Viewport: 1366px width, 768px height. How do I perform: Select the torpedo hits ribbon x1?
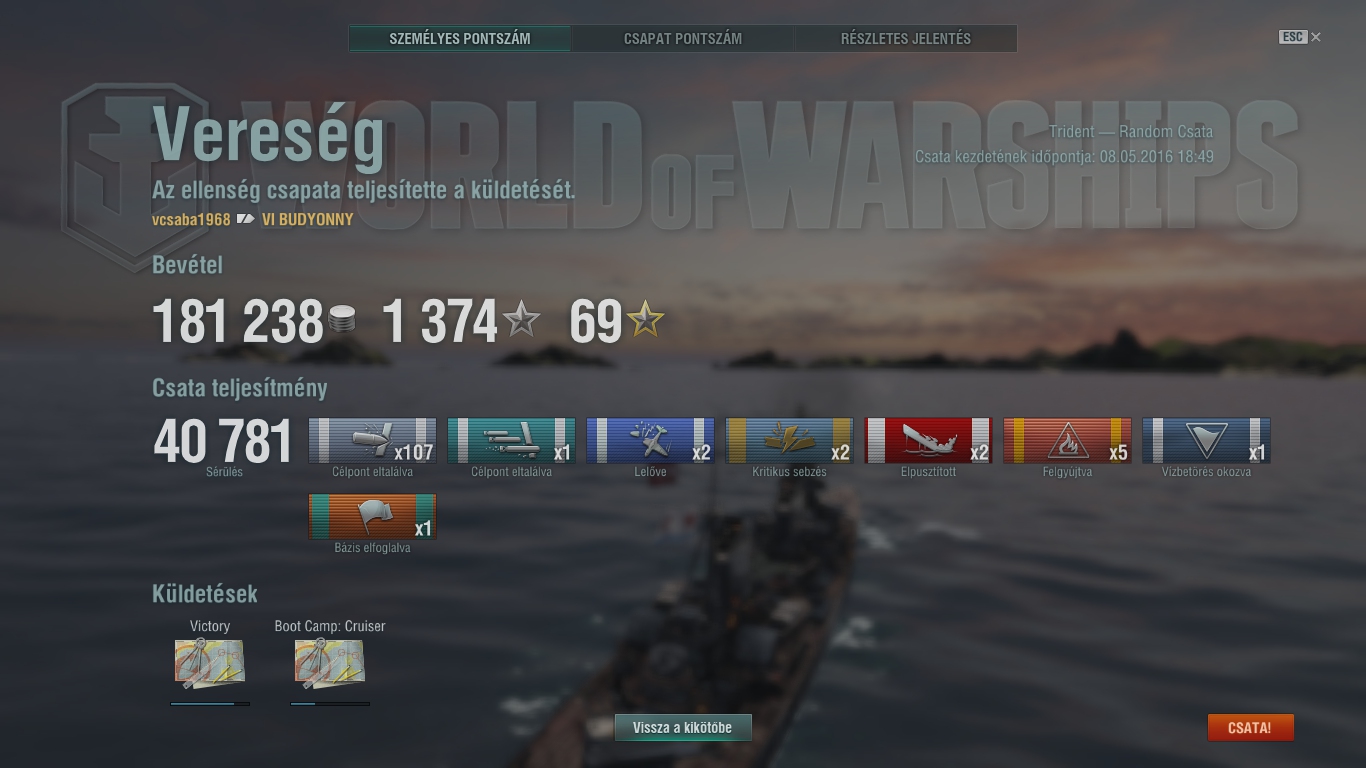(511, 441)
